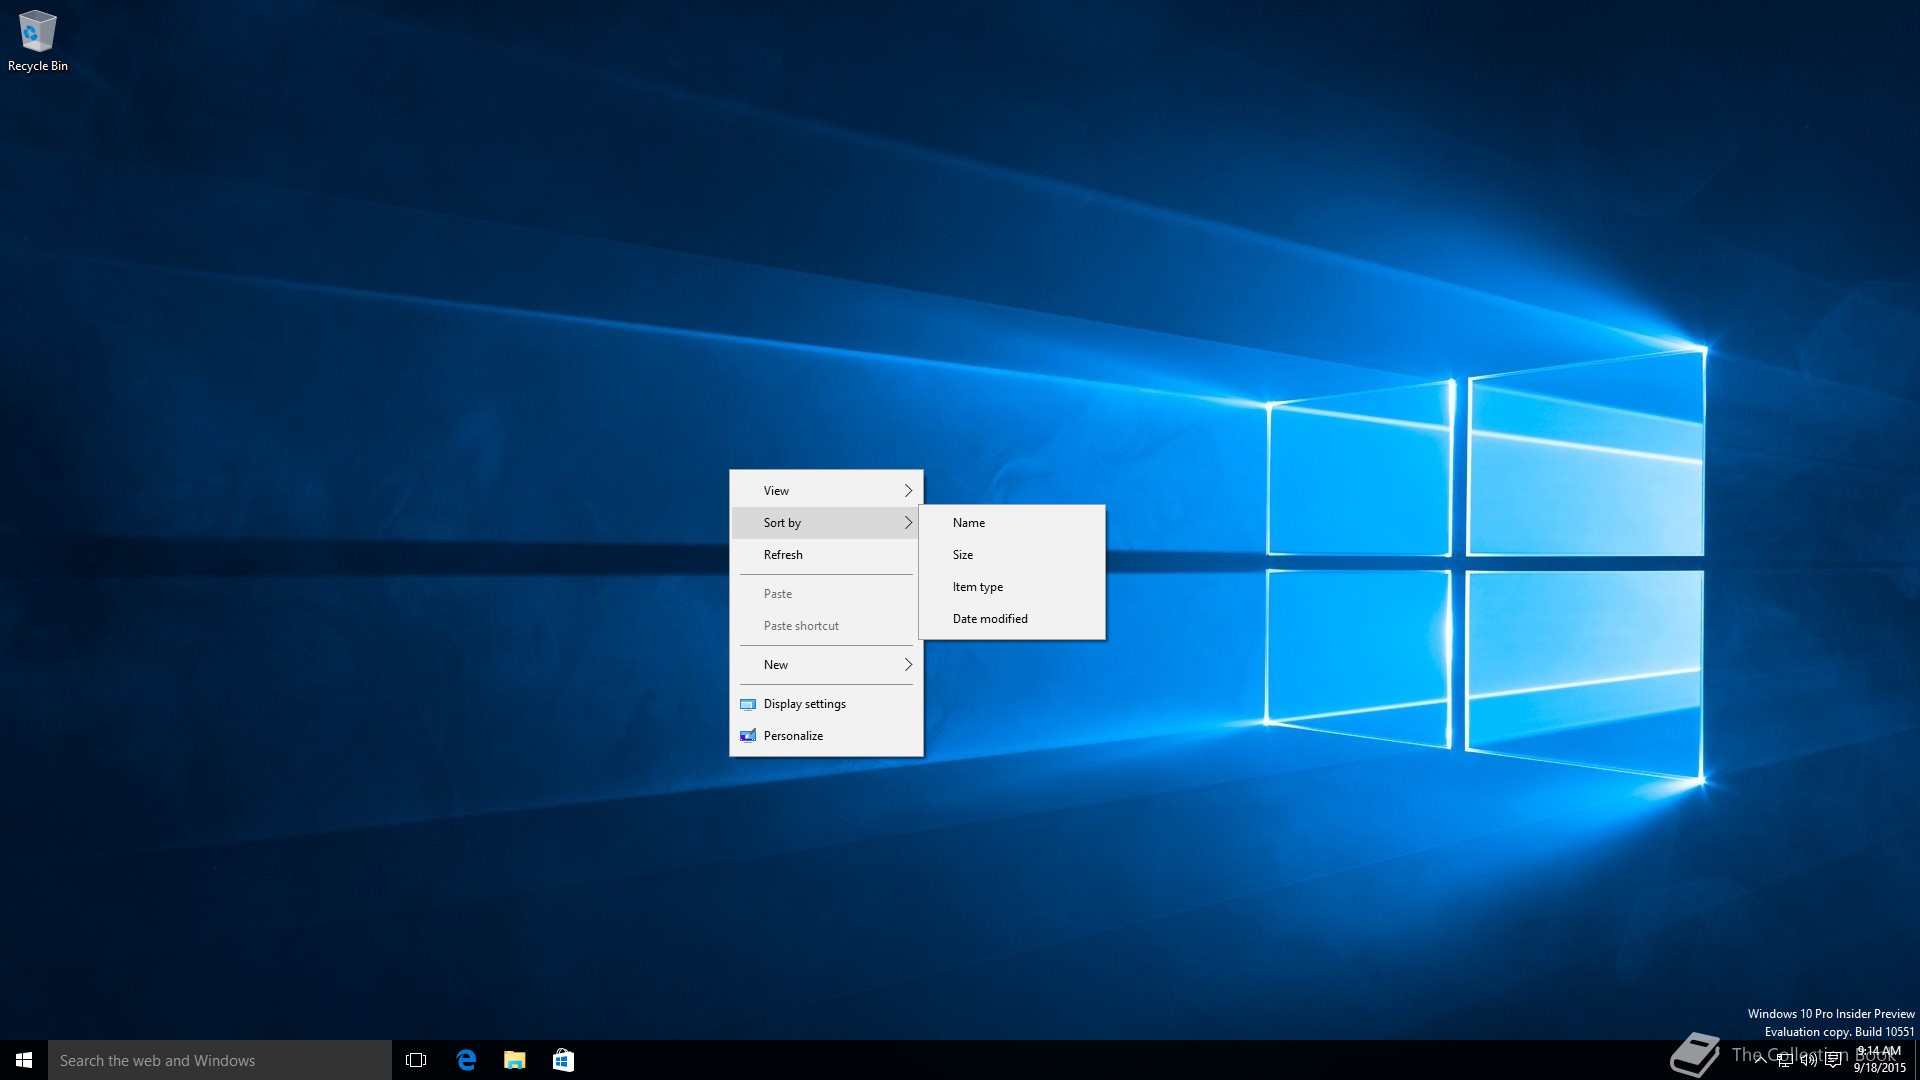Image resolution: width=1920 pixels, height=1080 pixels.
Task: Choose Refresh from the context menu
Action: point(826,555)
